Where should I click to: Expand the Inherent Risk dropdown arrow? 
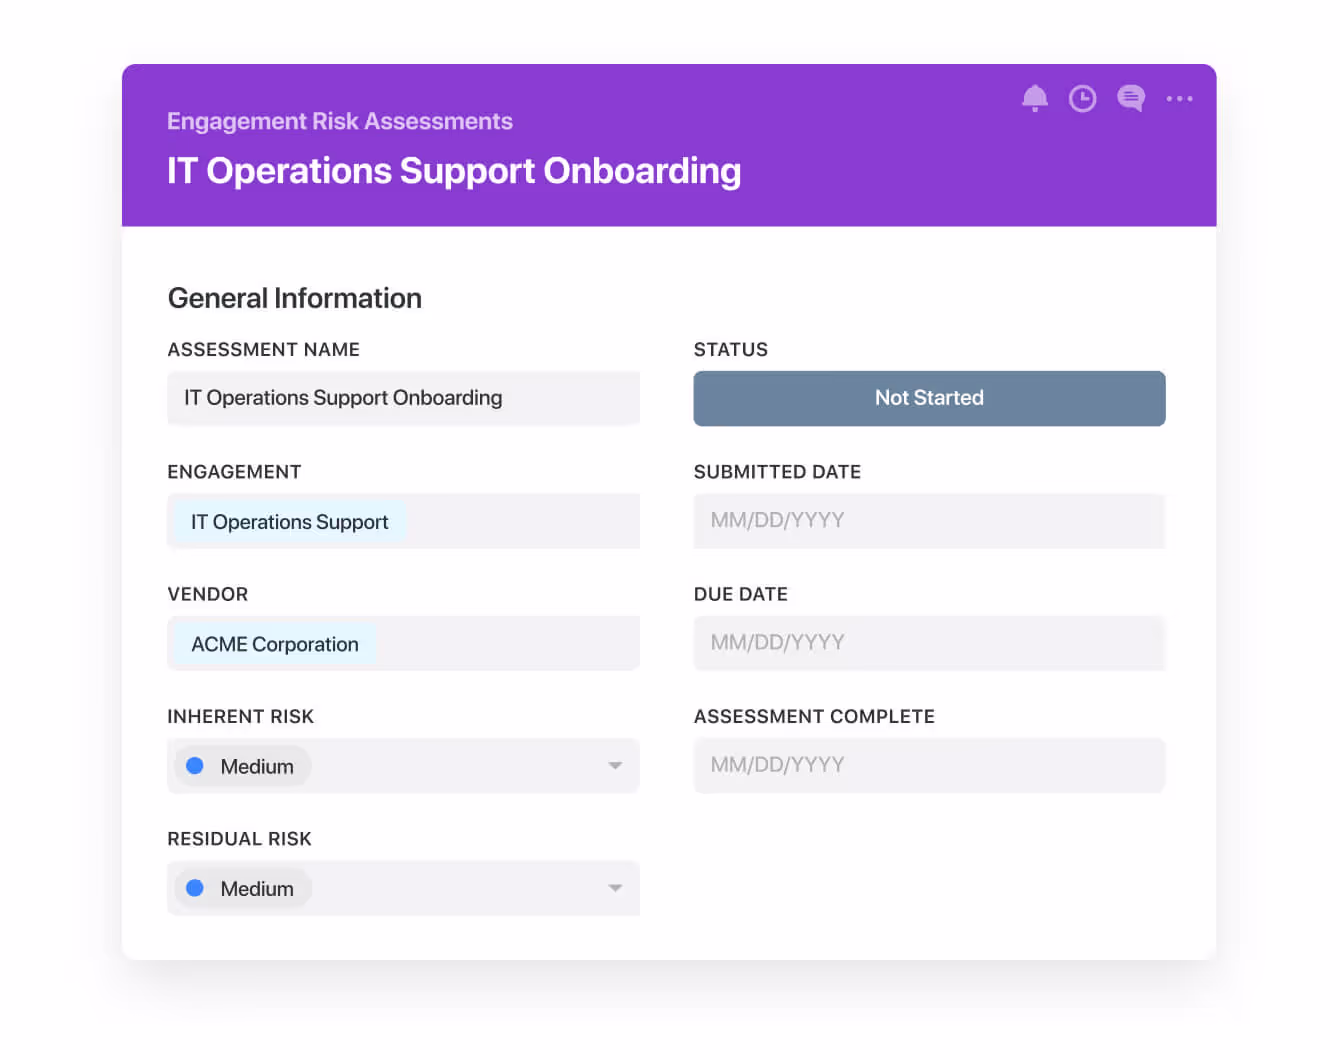point(615,766)
